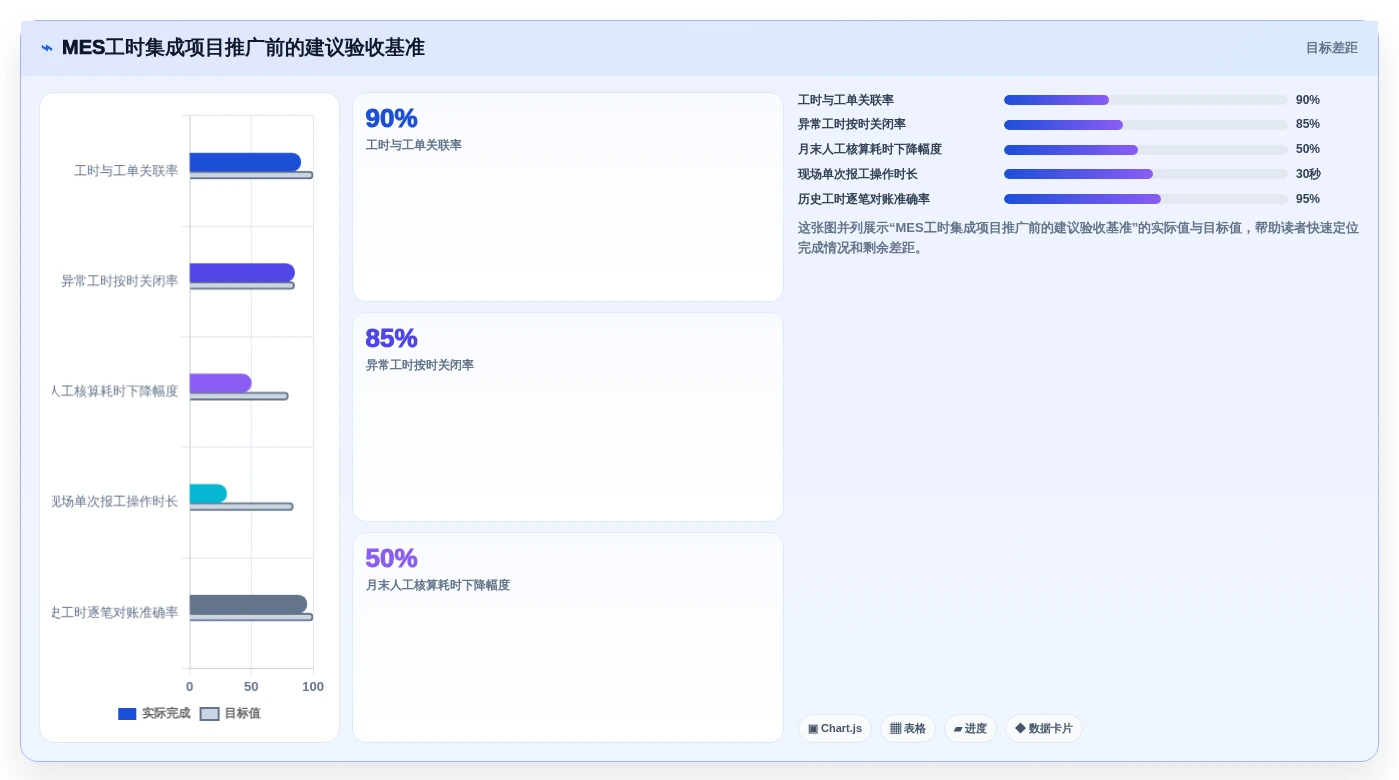
Task: Click the slate gray actual bar in the chart
Action: [x=248, y=604]
